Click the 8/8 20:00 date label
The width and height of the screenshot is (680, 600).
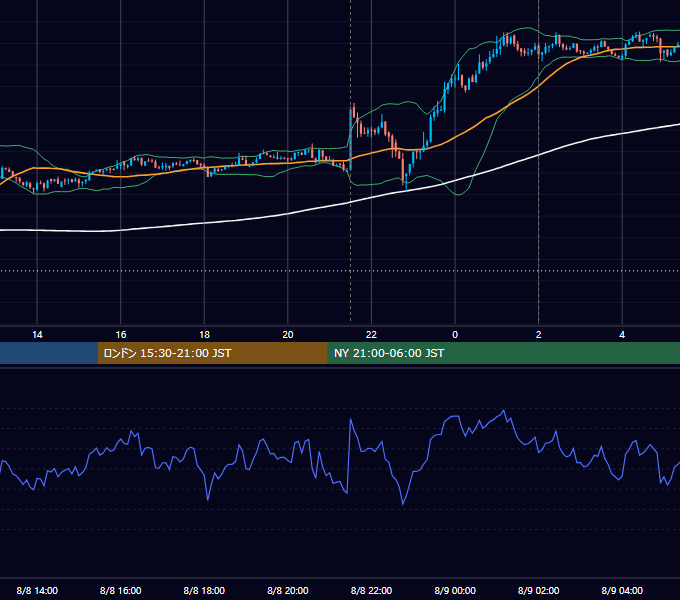288,590
